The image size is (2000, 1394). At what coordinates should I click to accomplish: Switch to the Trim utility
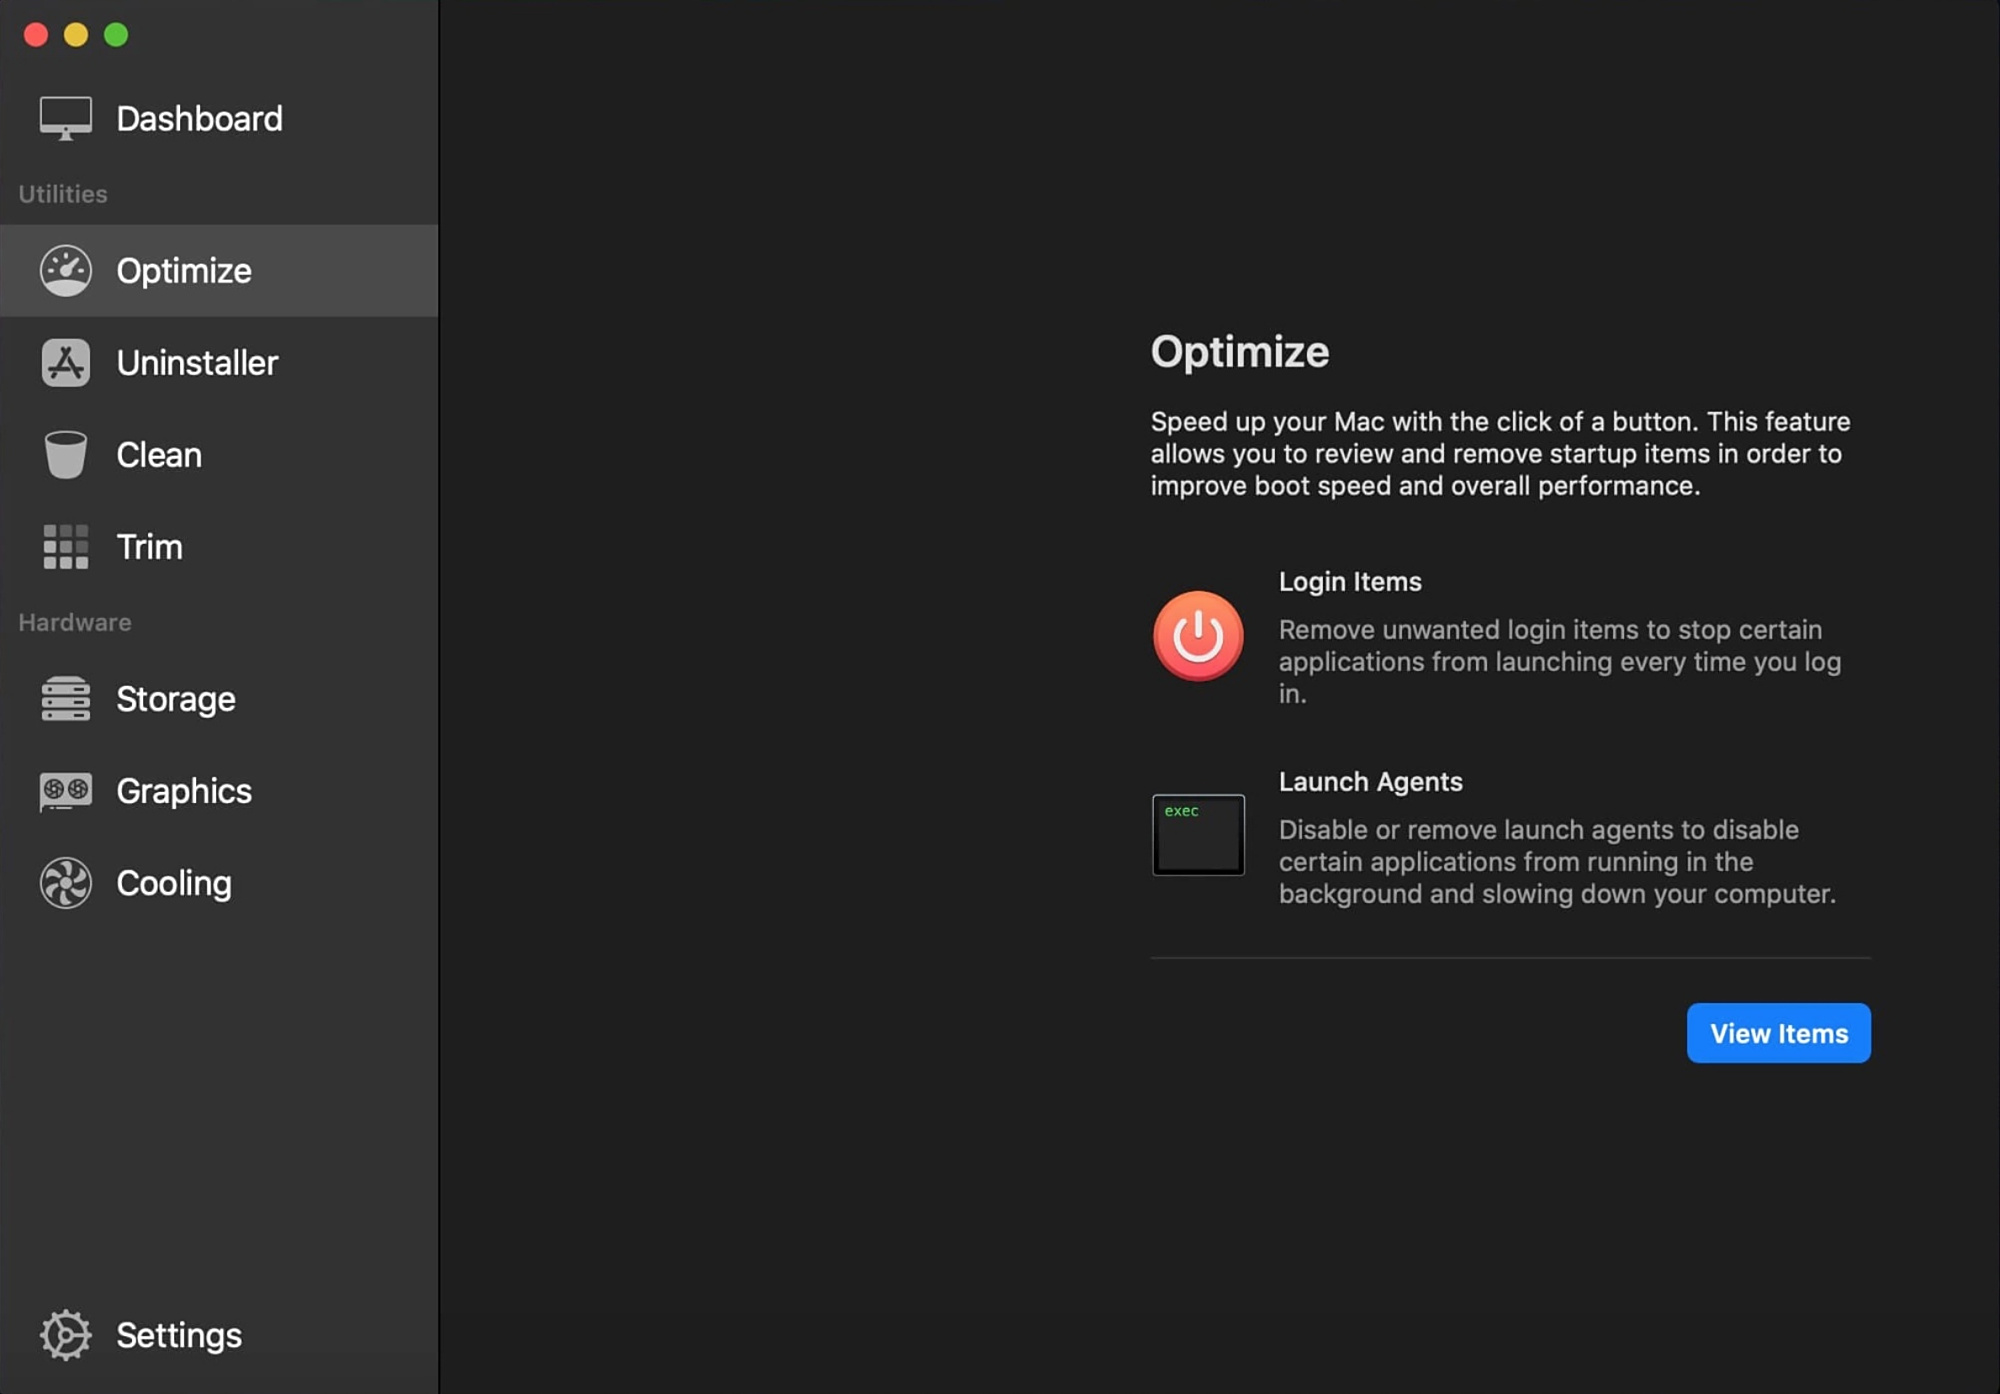[219, 547]
